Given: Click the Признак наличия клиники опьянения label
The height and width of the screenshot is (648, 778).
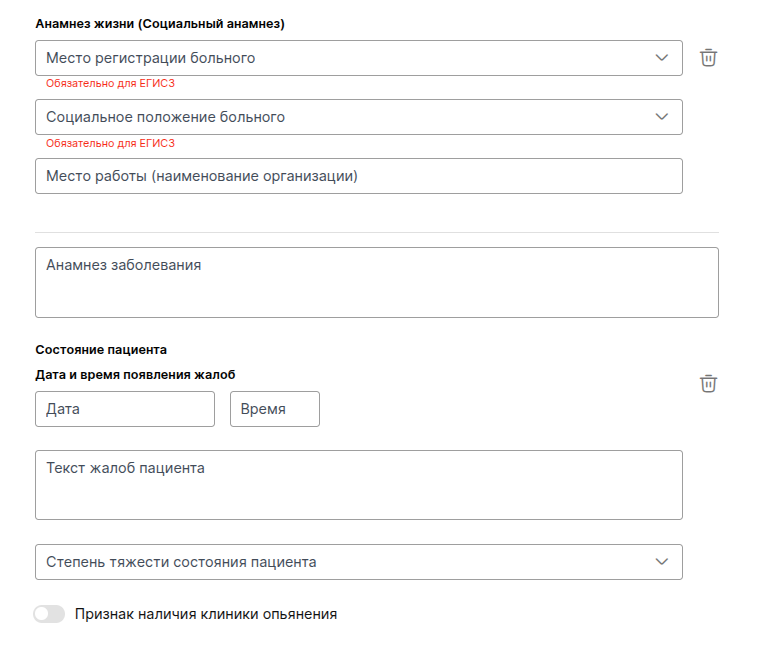Looking at the screenshot, I should pyautogui.click(x=206, y=614).
